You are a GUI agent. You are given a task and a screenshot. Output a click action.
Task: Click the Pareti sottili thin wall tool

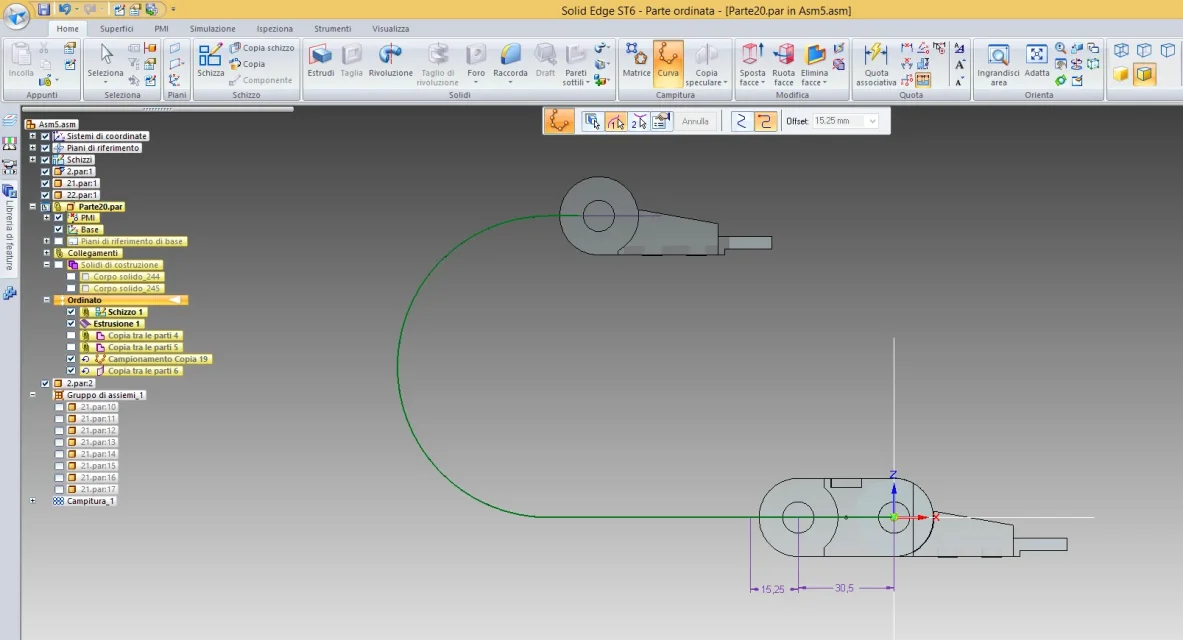576,64
